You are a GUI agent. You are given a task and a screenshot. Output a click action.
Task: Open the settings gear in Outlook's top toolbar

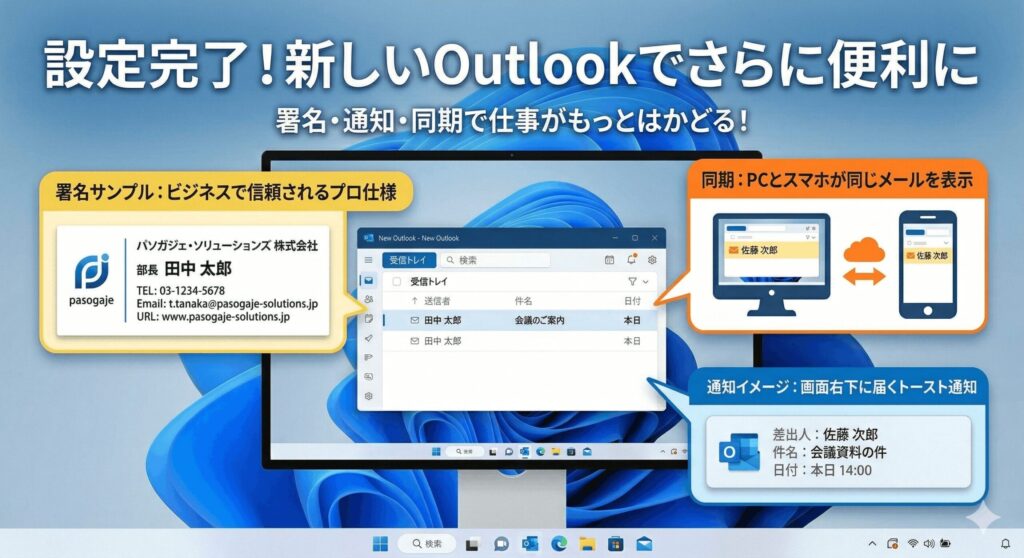[652, 260]
